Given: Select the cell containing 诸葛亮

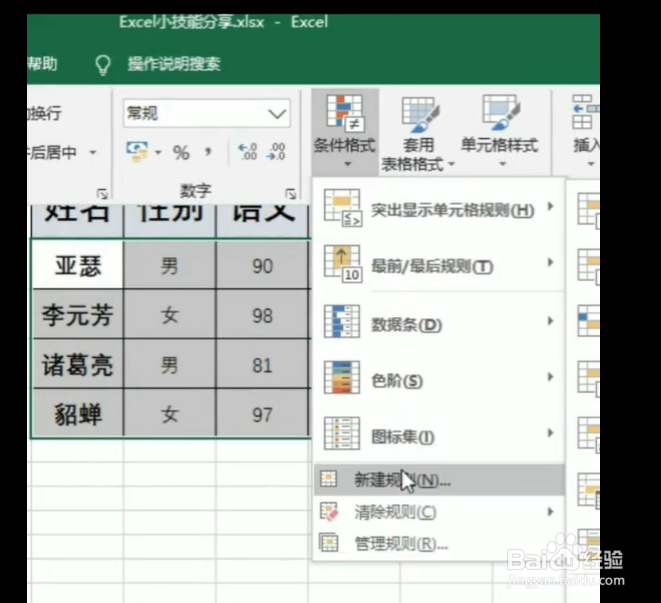Looking at the screenshot, I should click(x=78, y=364).
